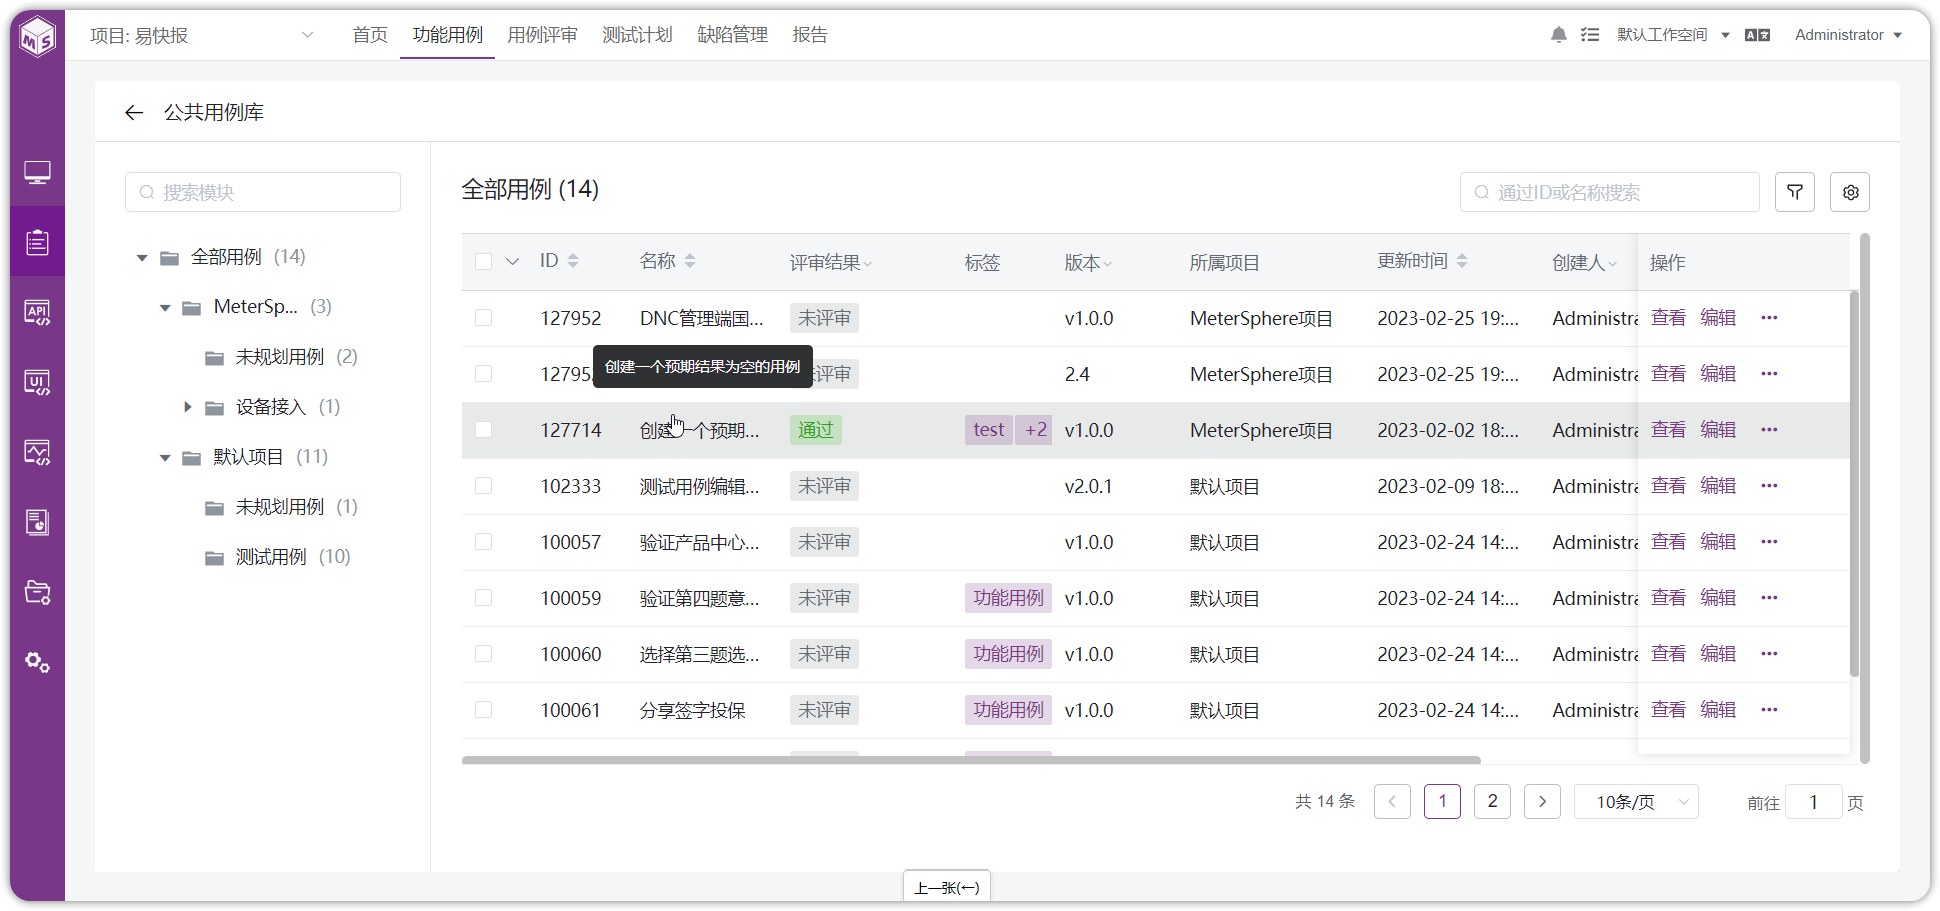
Task: Open the report statistics sidebar icon
Action: click(x=37, y=522)
